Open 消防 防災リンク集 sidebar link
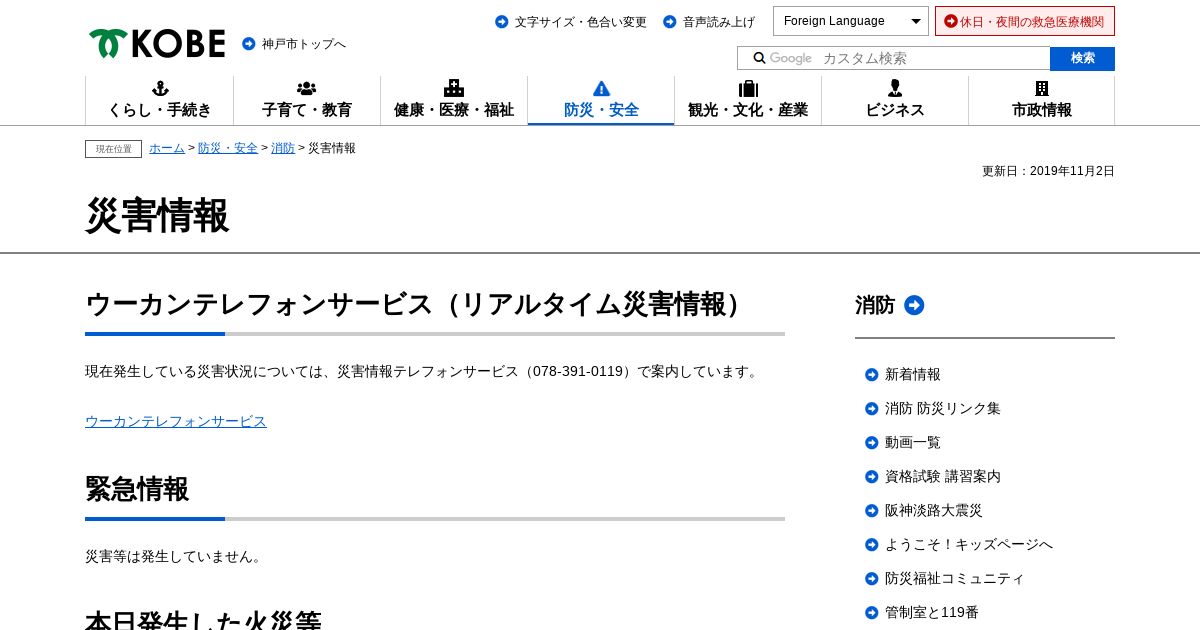This screenshot has height=630, width=1200. 943,408
